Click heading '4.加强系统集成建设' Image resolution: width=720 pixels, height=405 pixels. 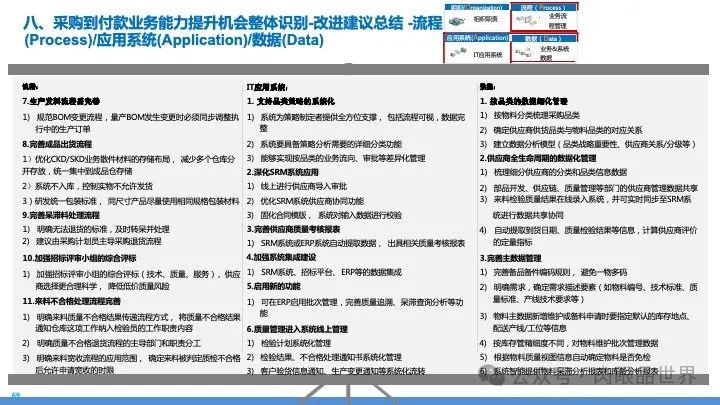[x=281, y=257]
